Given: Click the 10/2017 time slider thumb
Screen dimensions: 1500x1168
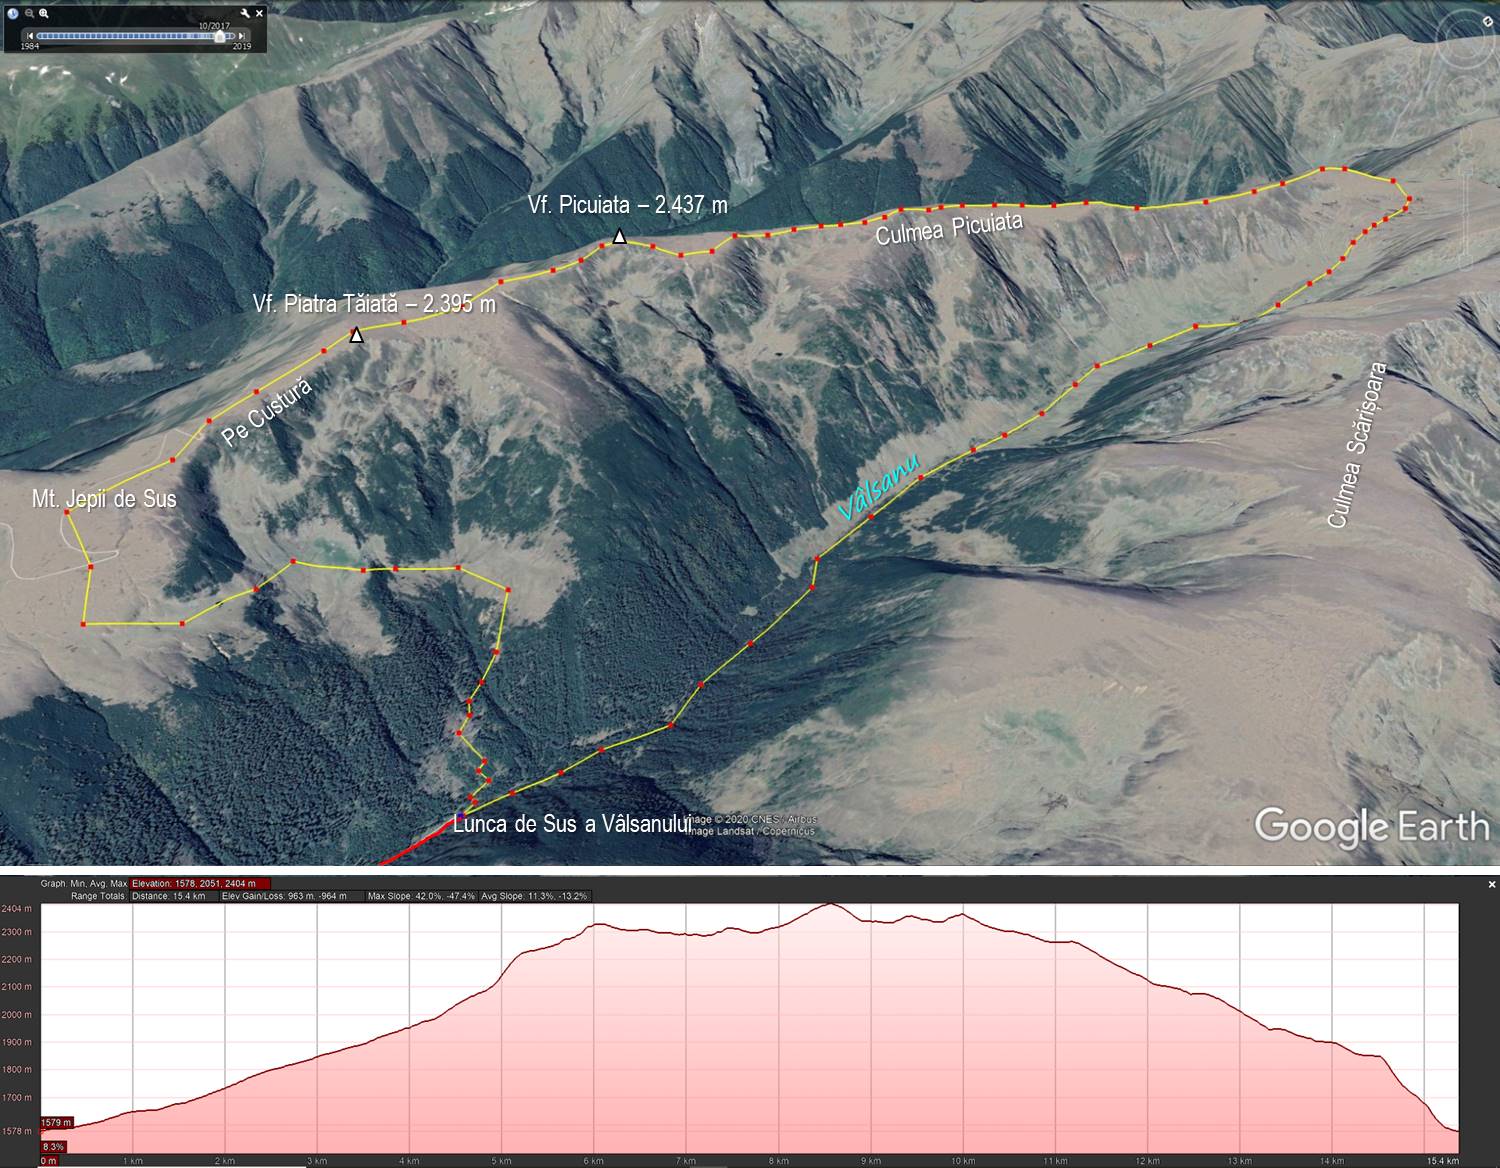Looking at the screenshot, I should 219,36.
